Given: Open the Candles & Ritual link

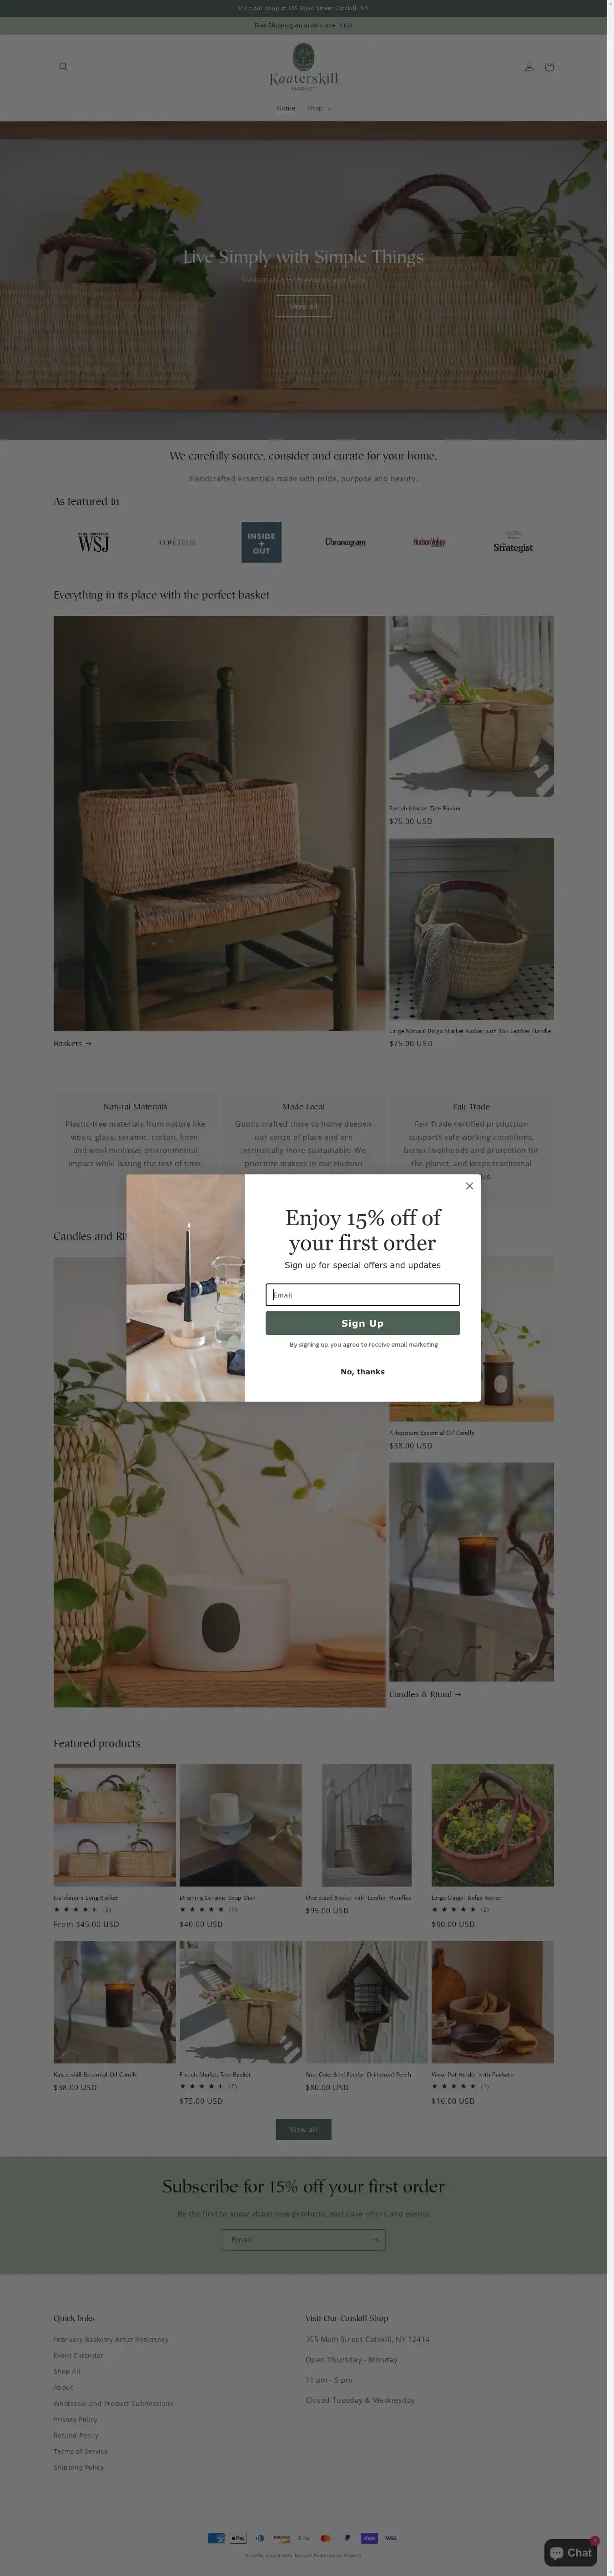Looking at the screenshot, I should 425,1694.
